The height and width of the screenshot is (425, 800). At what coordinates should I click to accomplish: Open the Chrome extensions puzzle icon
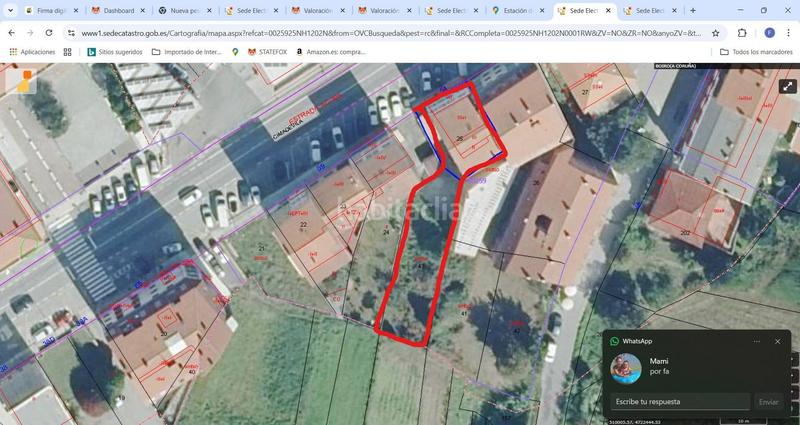point(742,32)
